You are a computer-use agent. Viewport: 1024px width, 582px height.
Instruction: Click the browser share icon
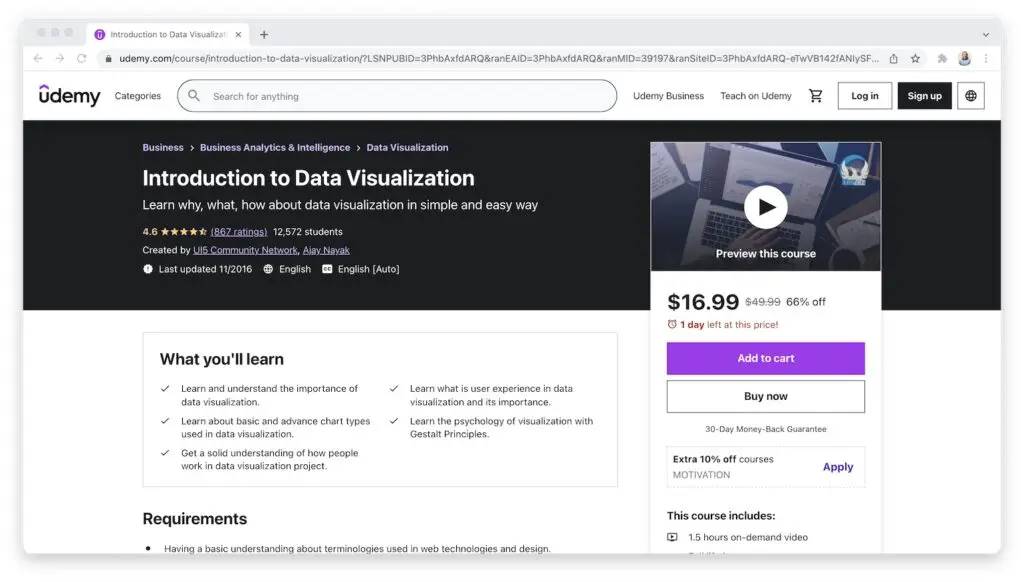coord(893,58)
